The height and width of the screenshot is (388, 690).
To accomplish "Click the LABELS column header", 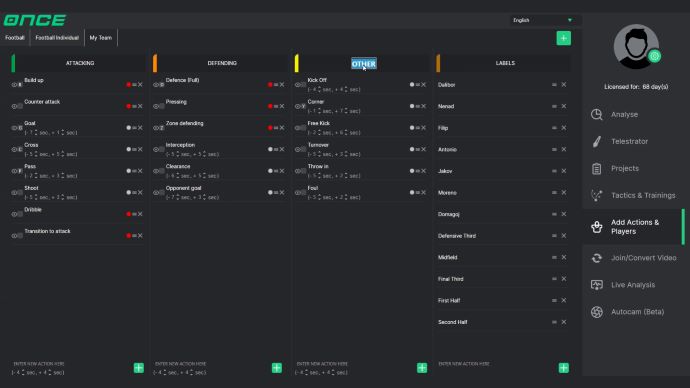I will point(505,63).
